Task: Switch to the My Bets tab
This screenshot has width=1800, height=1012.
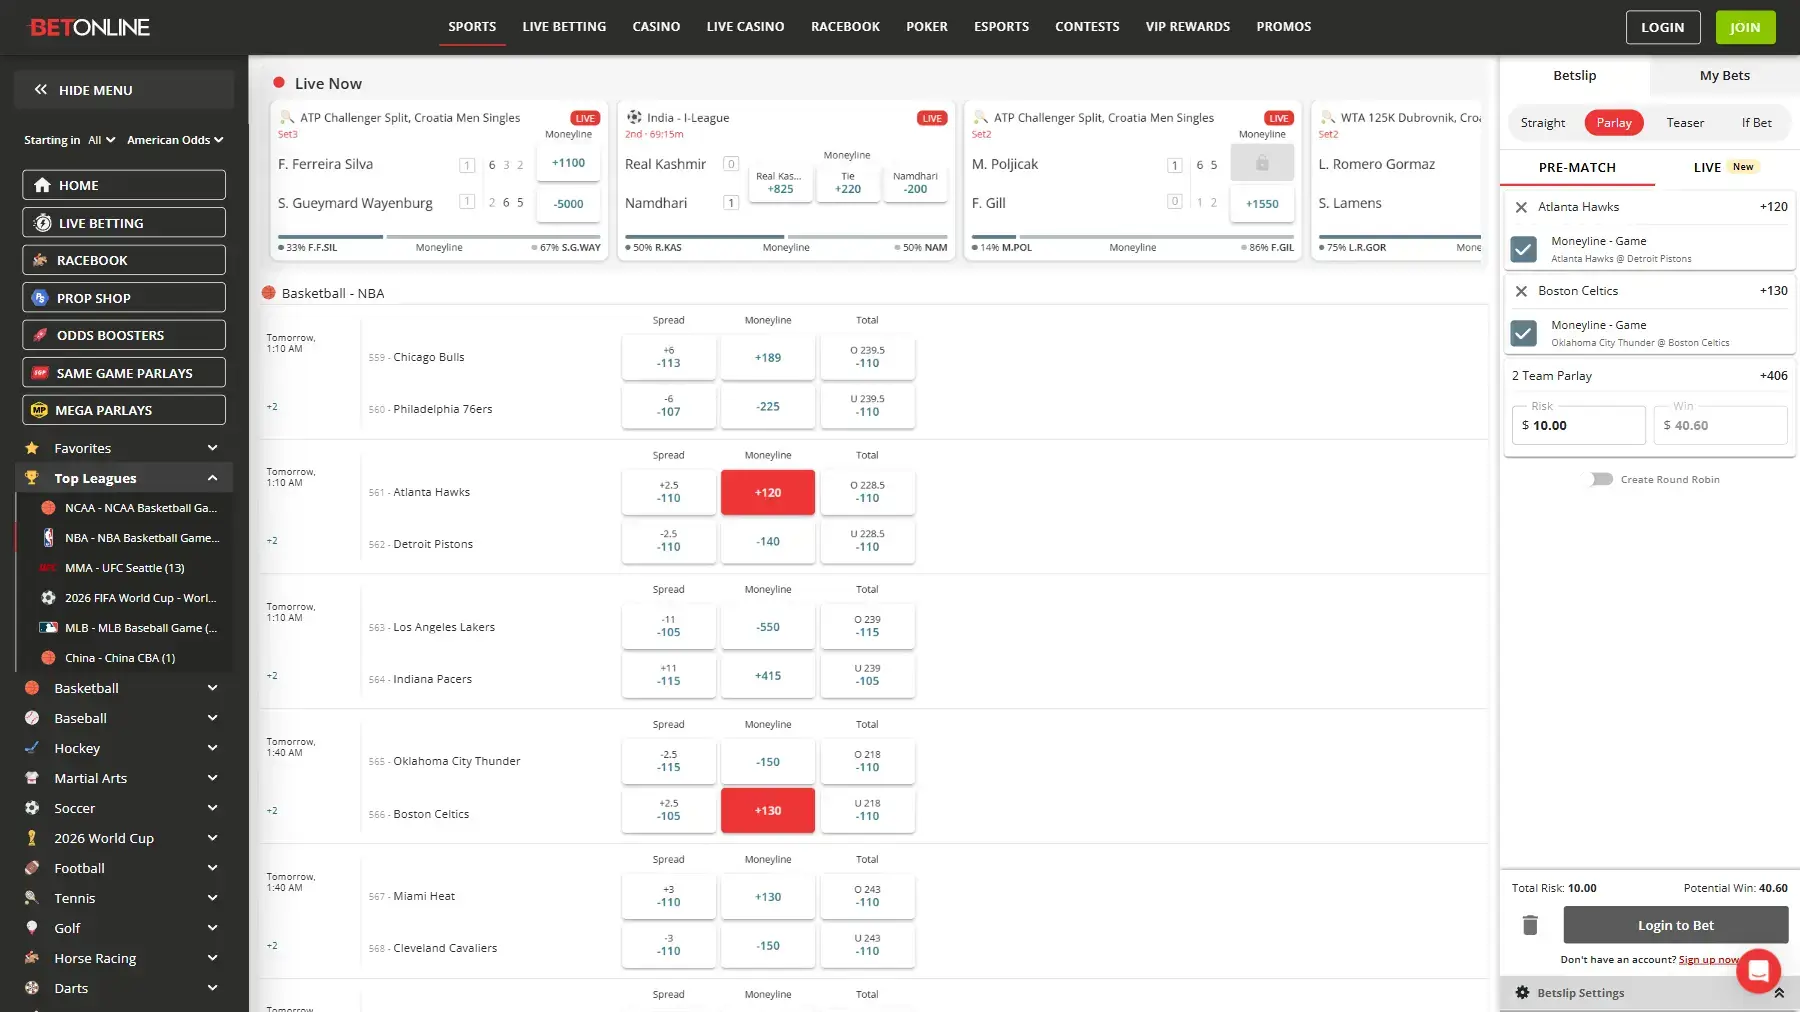Action: pyautogui.click(x=1725, y=75)
